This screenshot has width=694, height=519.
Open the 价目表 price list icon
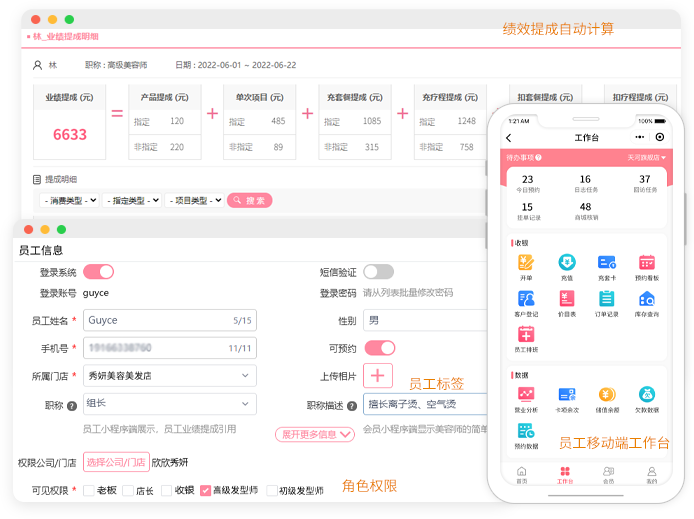pos(567,299)
